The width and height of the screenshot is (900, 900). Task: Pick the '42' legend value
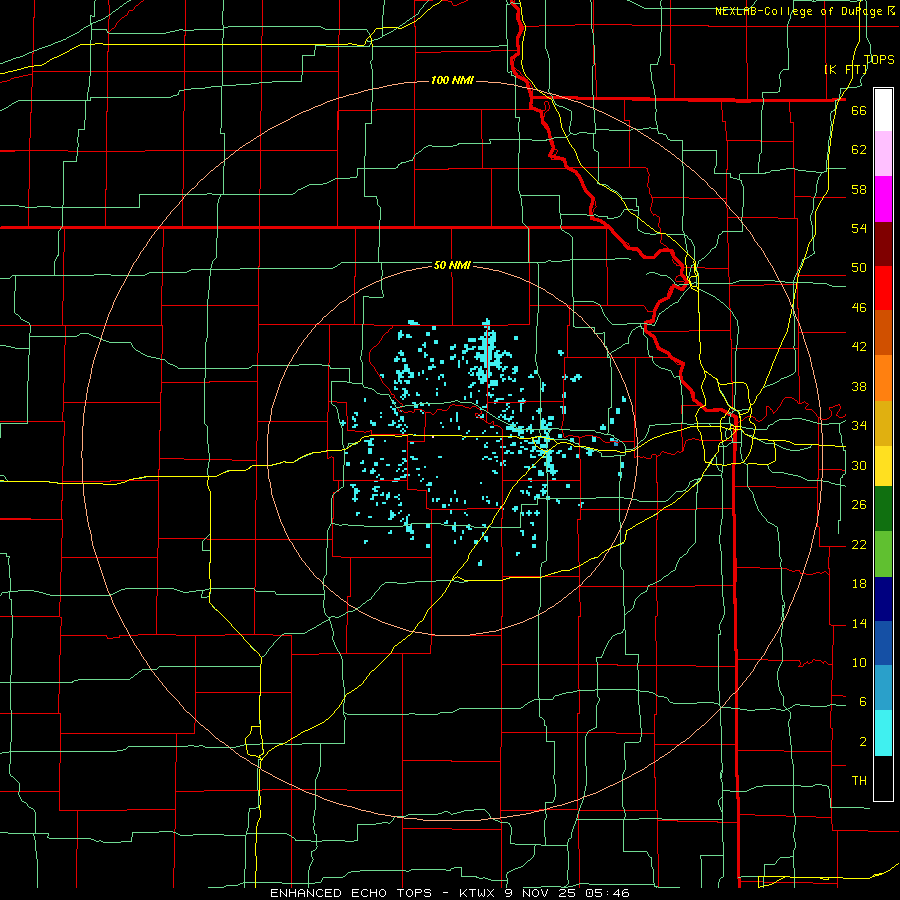tap(859, 347)
